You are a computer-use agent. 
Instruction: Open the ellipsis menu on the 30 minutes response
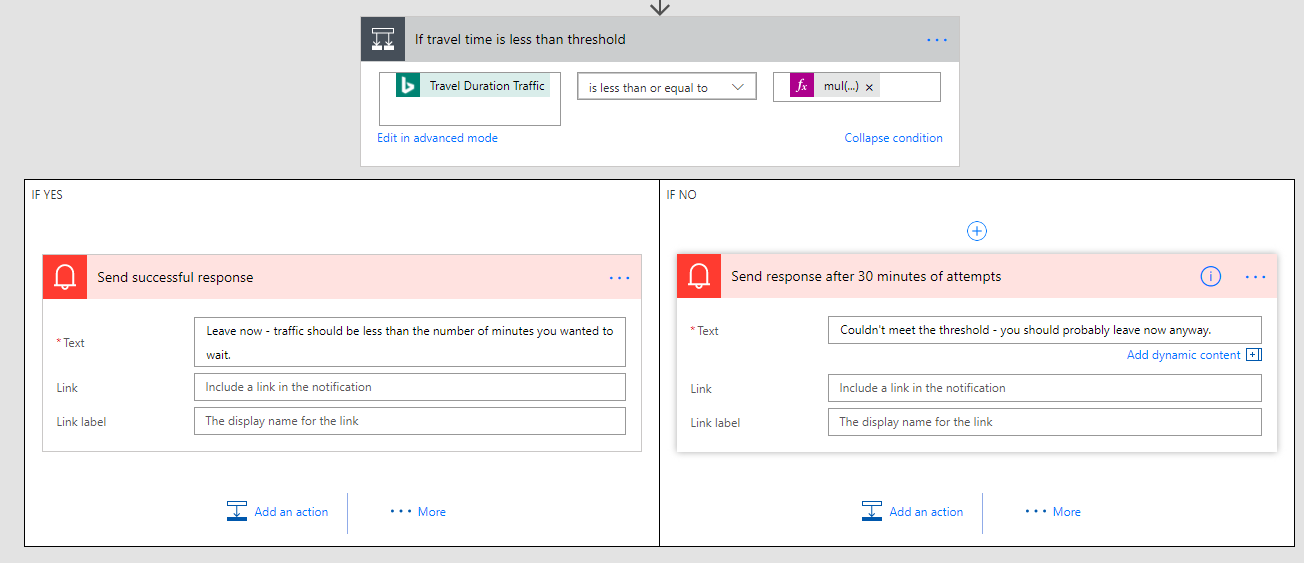pos(1255,277)
